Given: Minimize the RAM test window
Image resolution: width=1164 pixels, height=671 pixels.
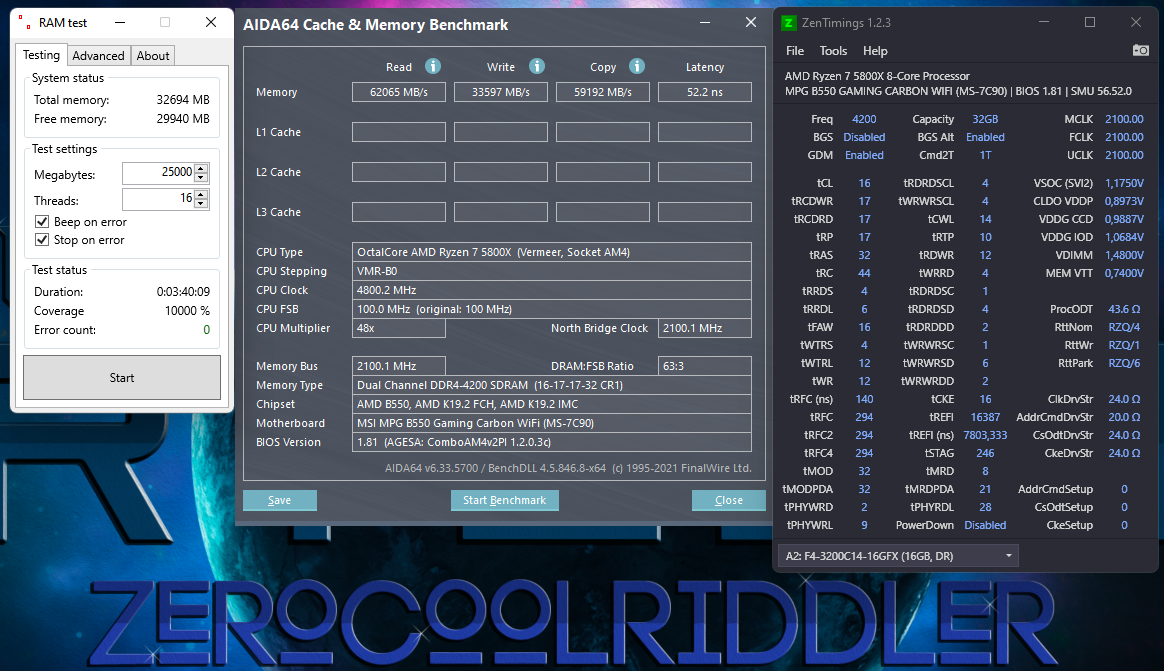Looking at the screenshot, I should (x=120, y=23).
